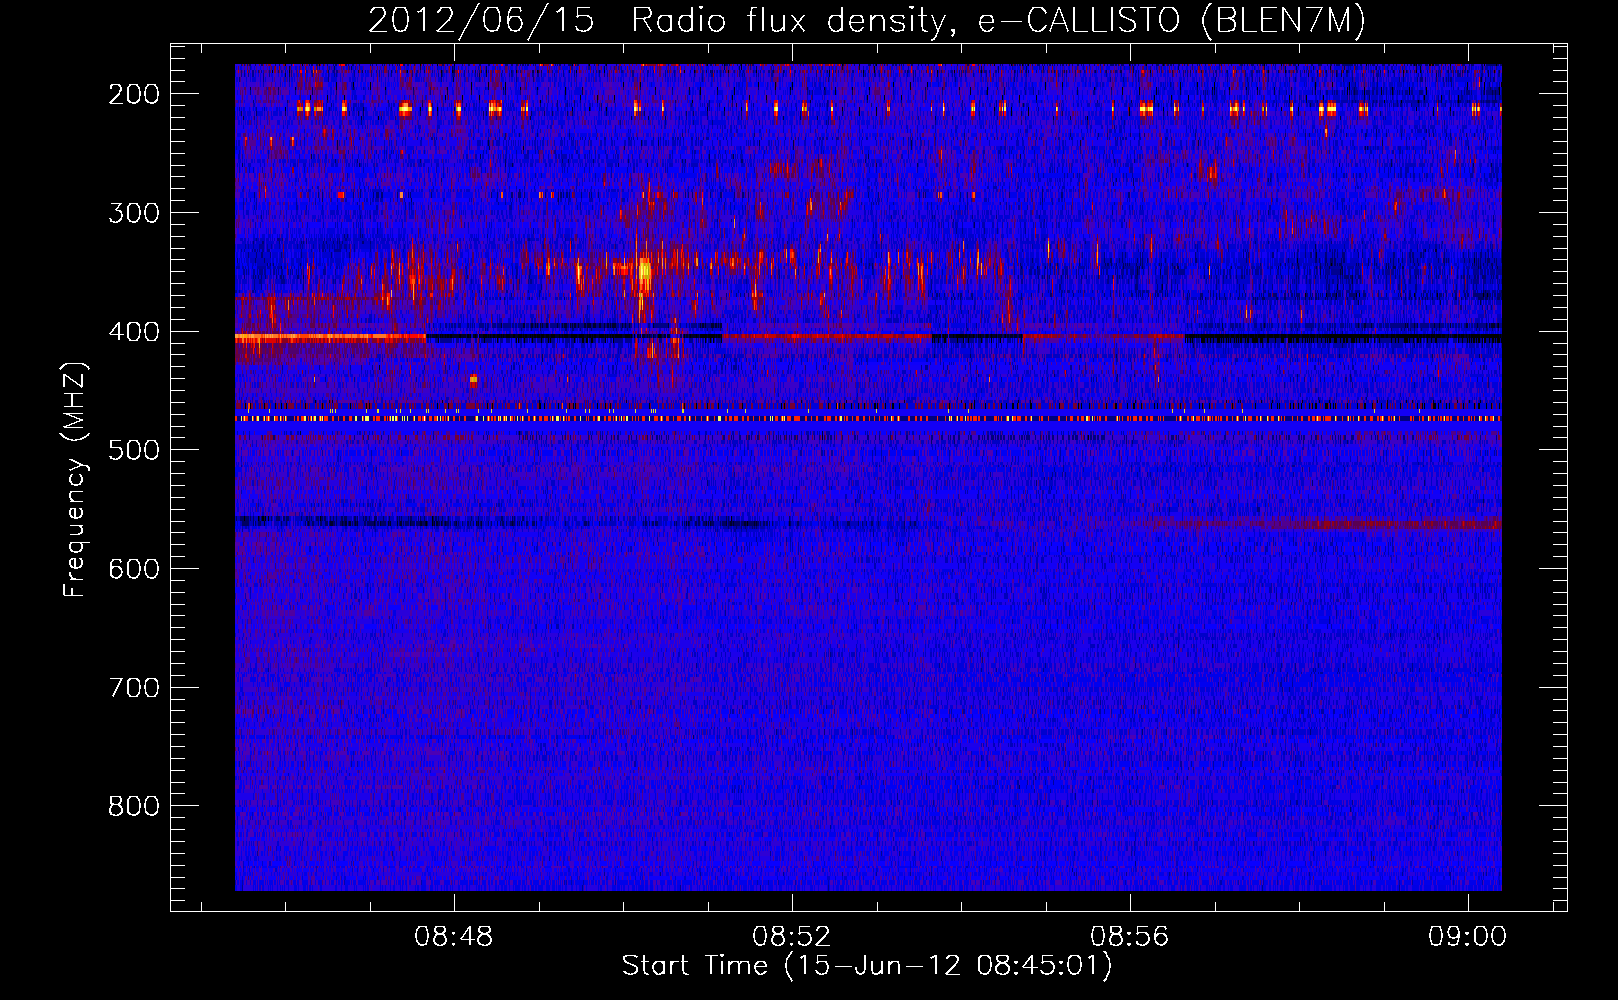Click the 08:52 time tick label
1618x1000 pixels.
[x=792, y=937]
